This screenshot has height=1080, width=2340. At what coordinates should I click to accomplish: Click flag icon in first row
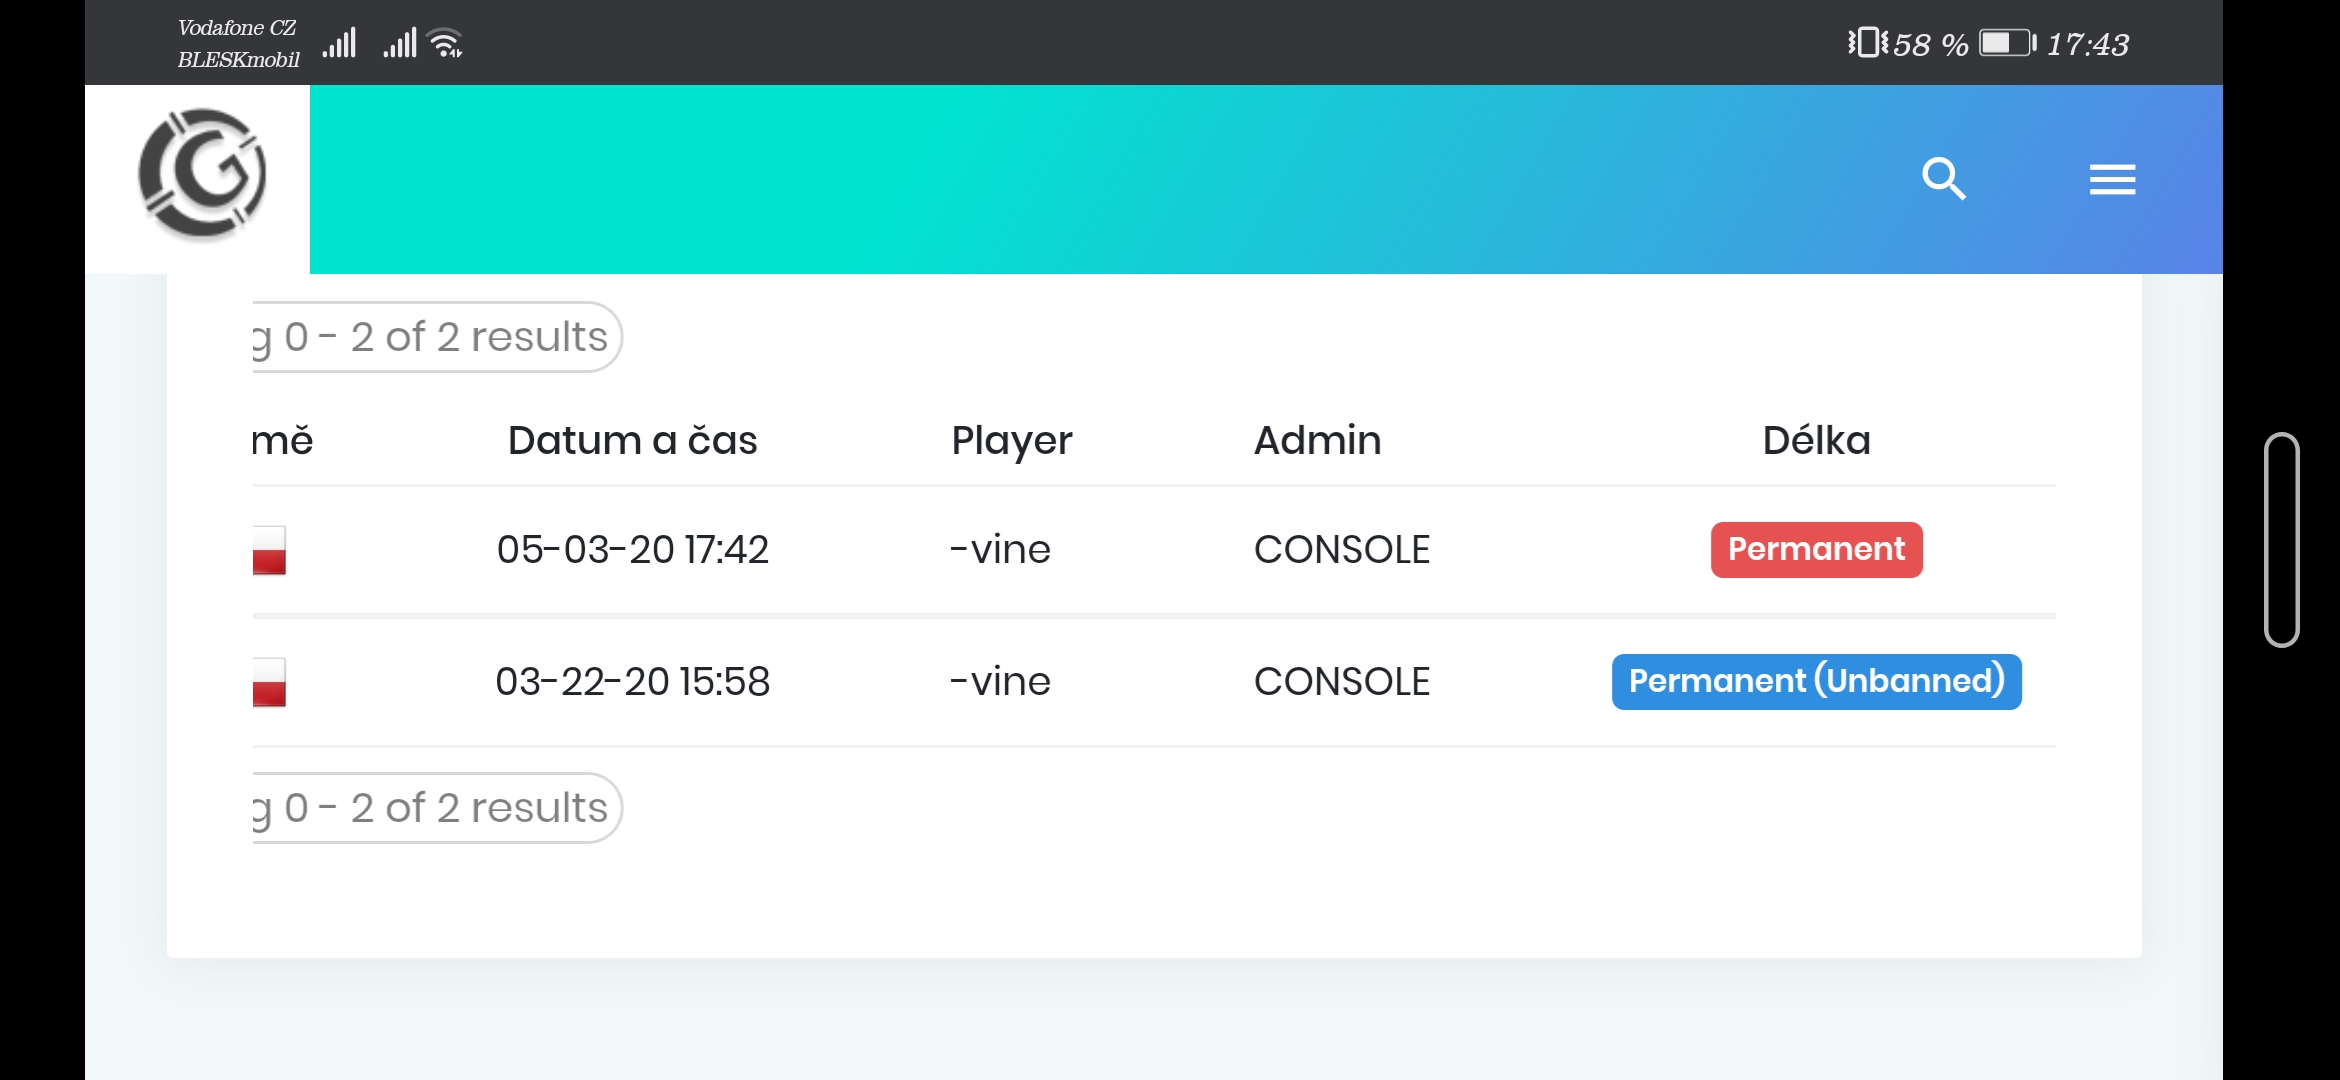point(269,550)
